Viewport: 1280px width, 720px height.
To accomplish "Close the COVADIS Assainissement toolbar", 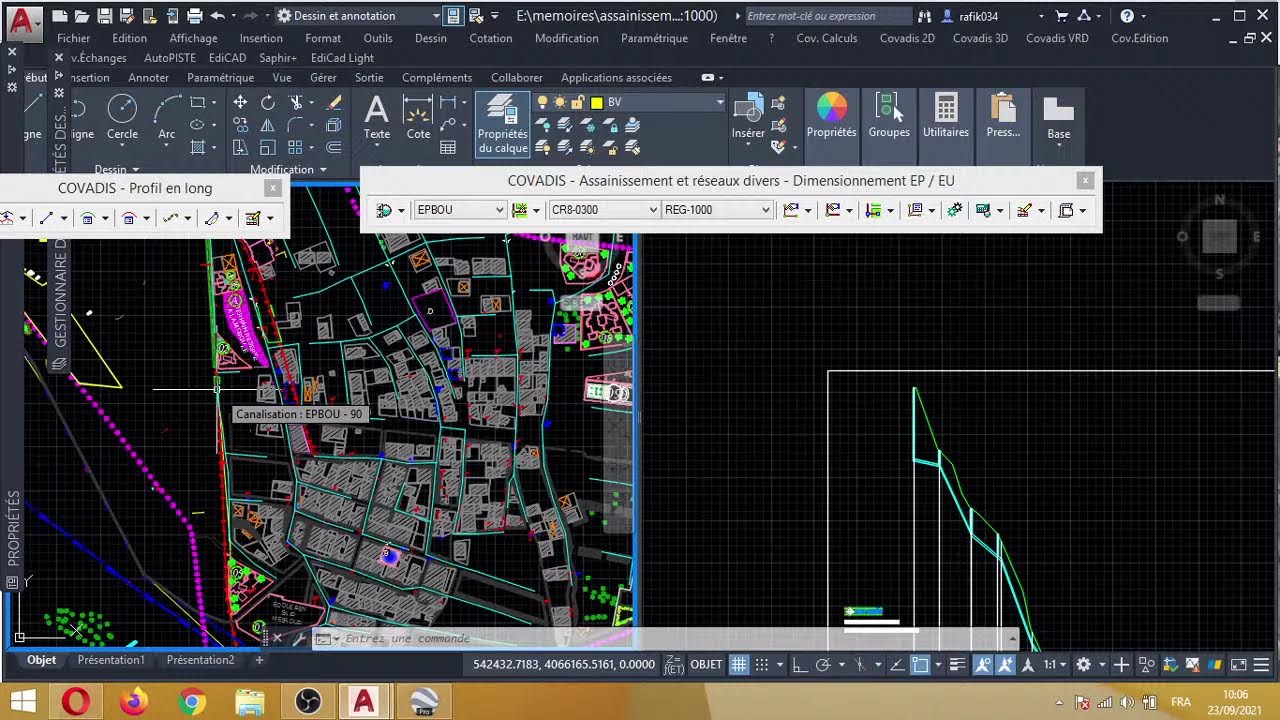I will point(1086,181).
